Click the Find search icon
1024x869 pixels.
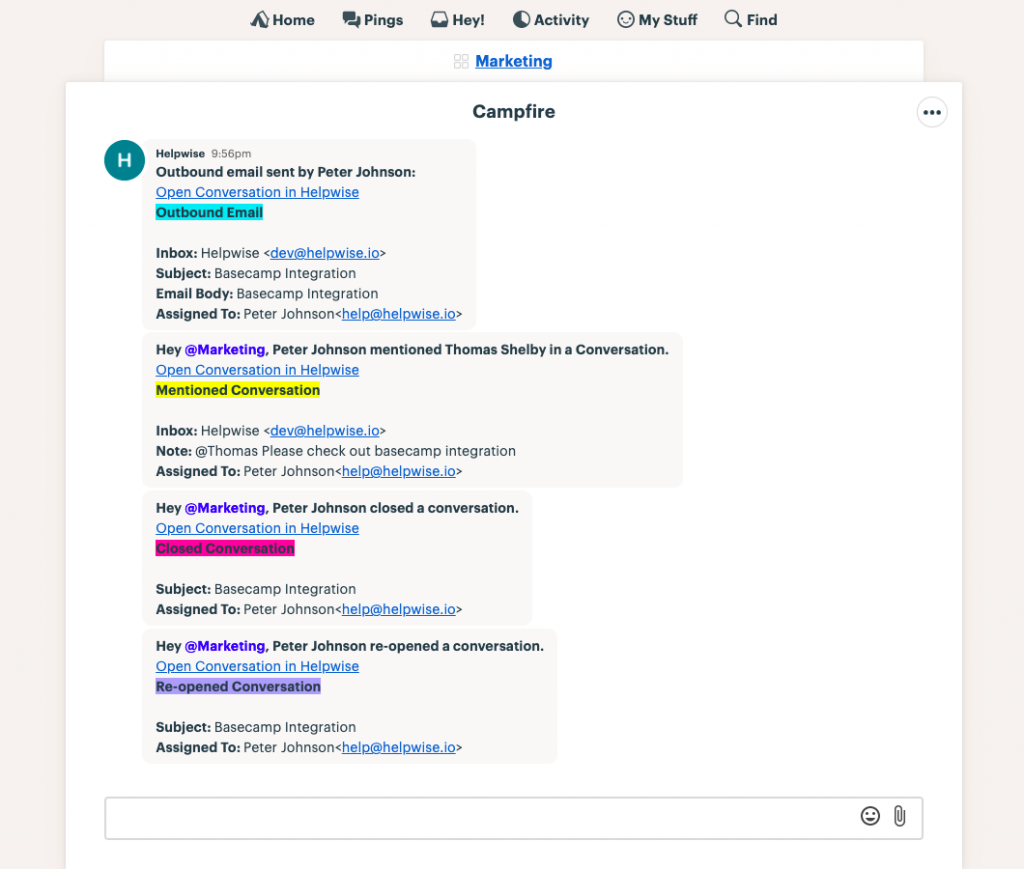pyautogui.click(x=733, y=20)
